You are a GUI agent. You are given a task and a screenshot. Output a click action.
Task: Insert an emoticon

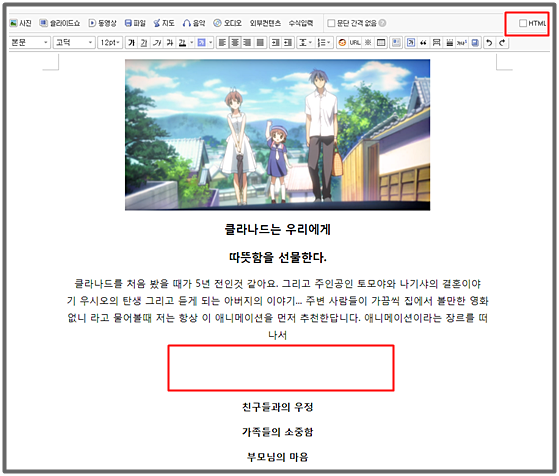point(342,43)
